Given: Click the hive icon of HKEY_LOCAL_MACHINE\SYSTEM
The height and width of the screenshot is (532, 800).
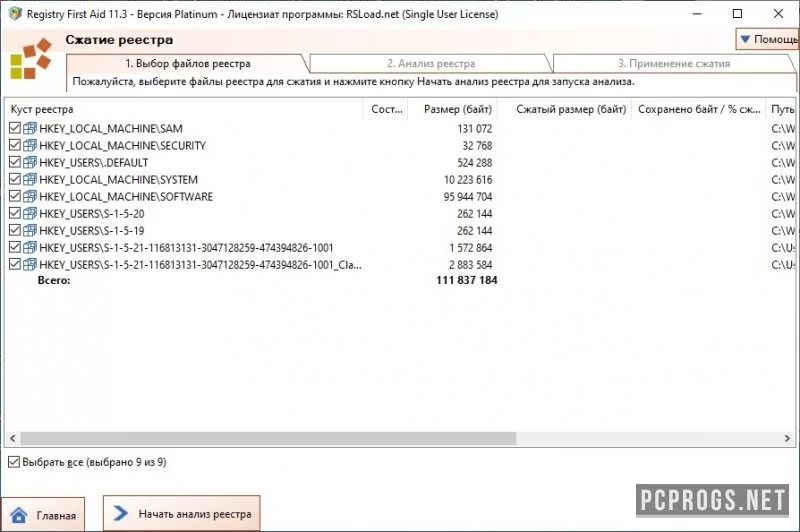Looking at the screenshot, I should click(30, 180).
